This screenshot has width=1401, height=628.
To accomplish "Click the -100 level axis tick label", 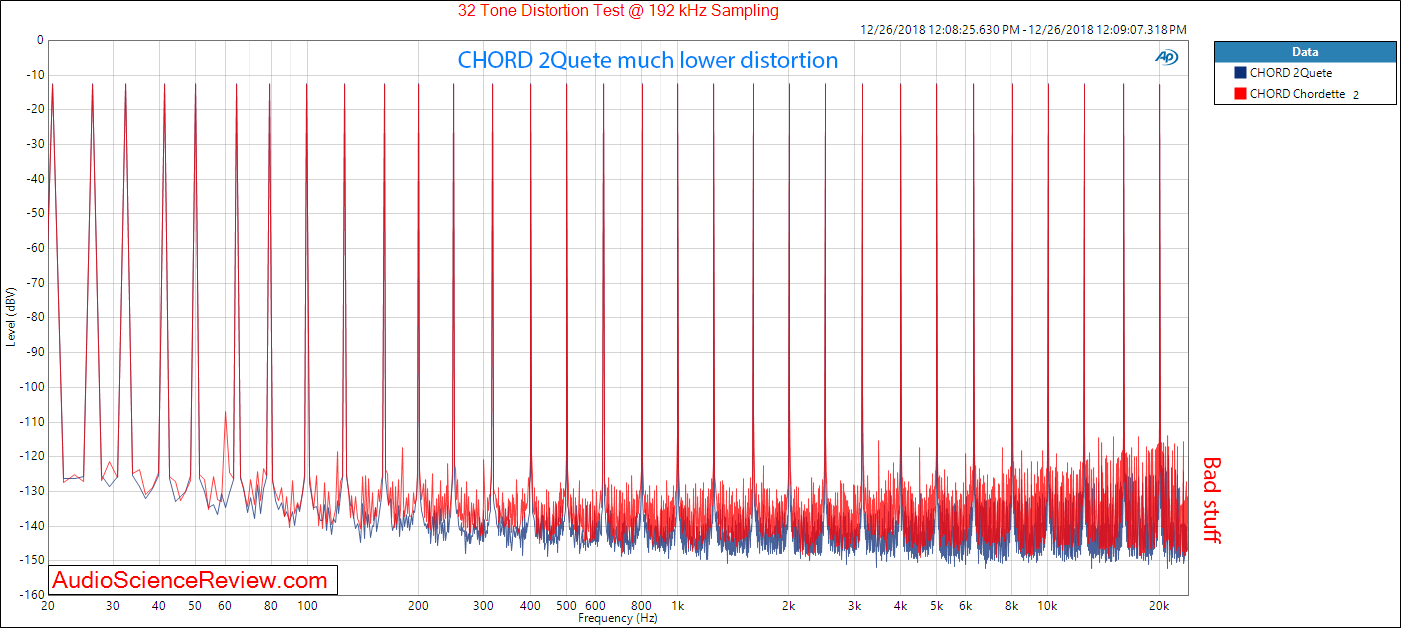I will [x=32, y=387].
